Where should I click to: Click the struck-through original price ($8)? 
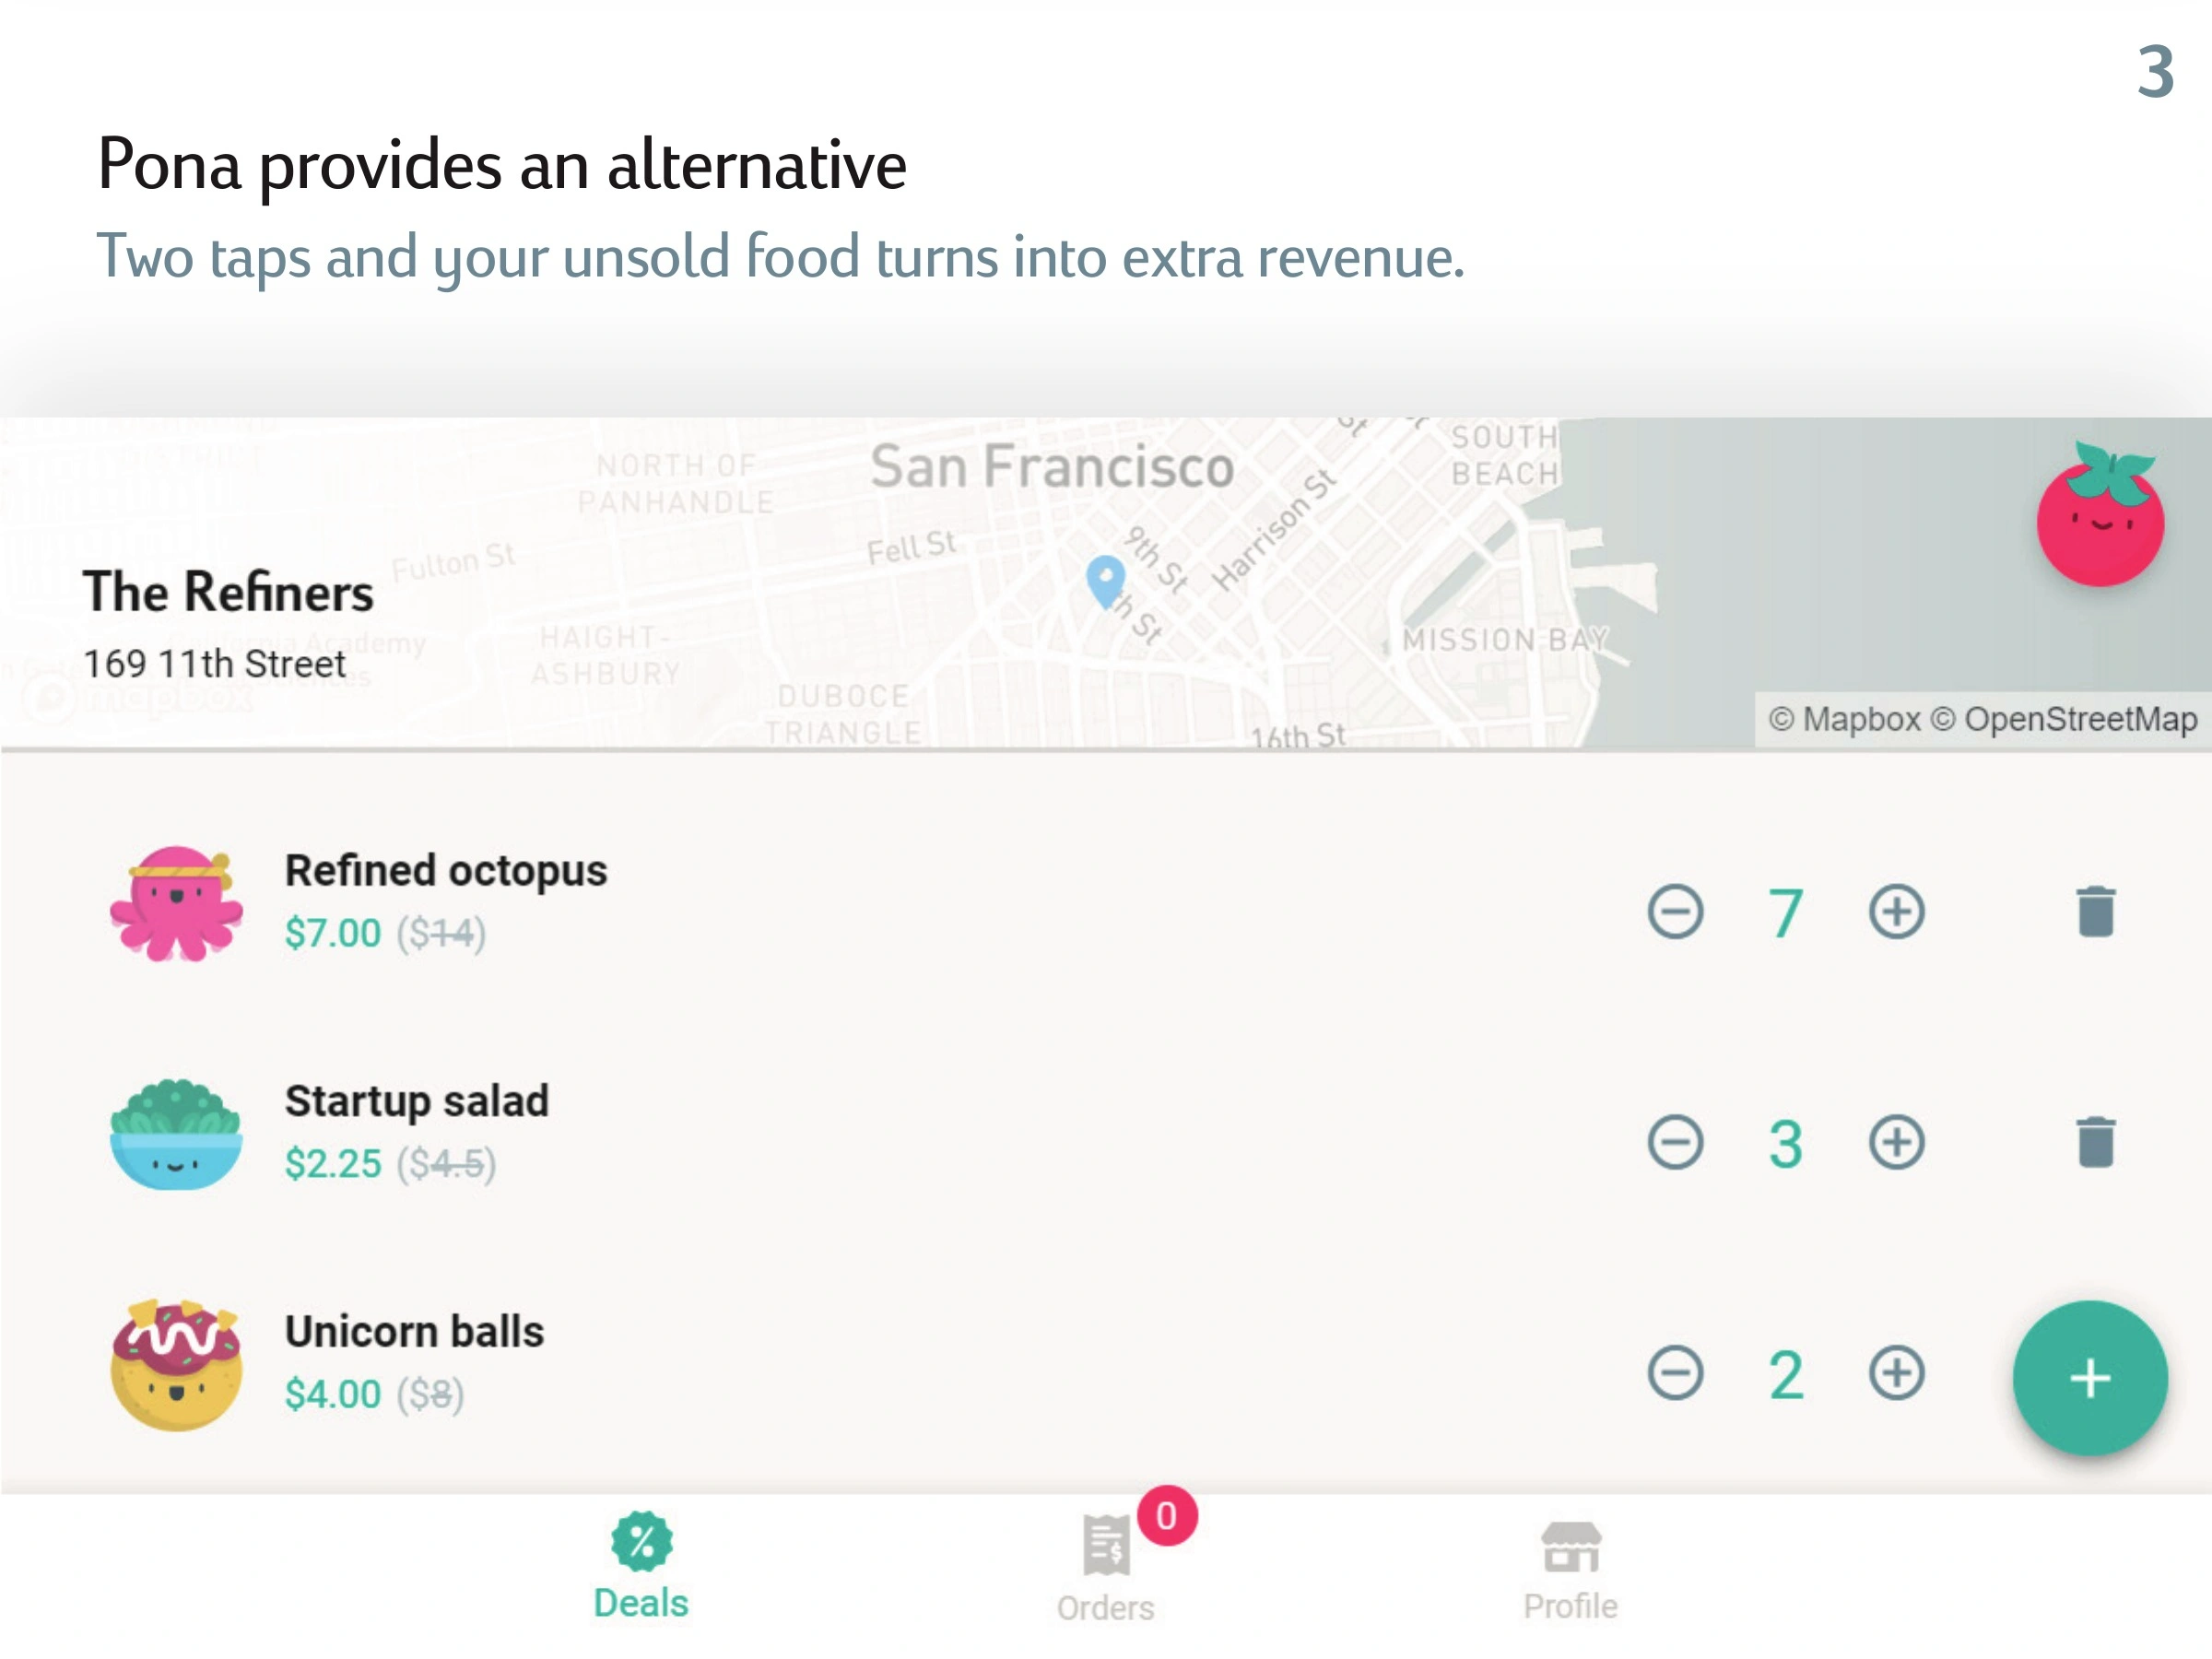(430, 1394)
